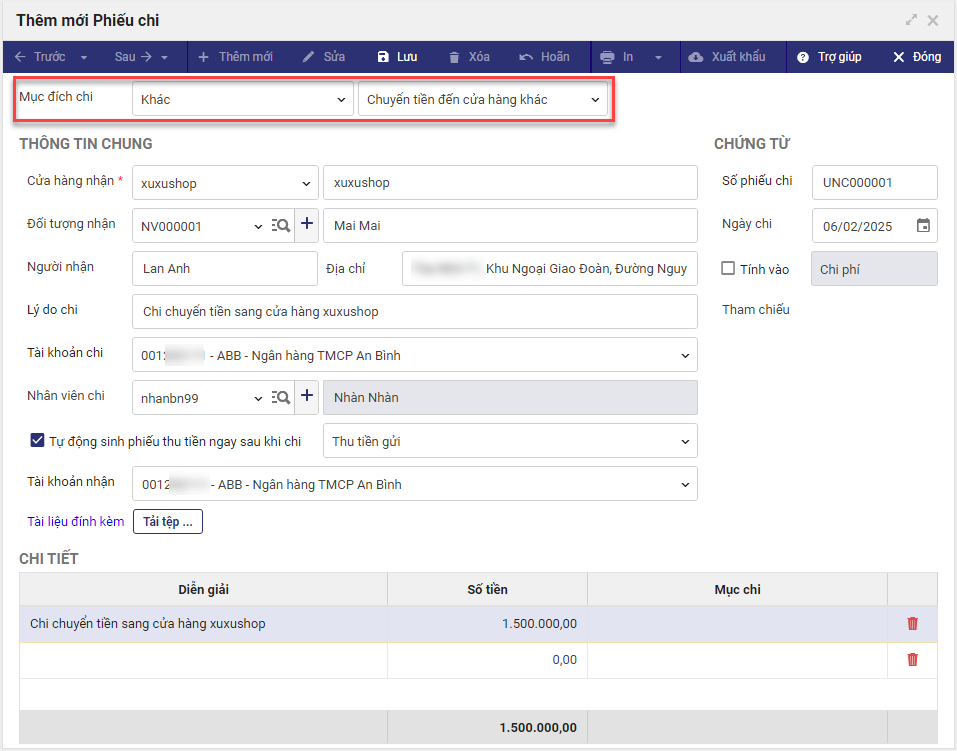
Task: Delete the first detail row with trash icon
Action: (x=912, y=624)
